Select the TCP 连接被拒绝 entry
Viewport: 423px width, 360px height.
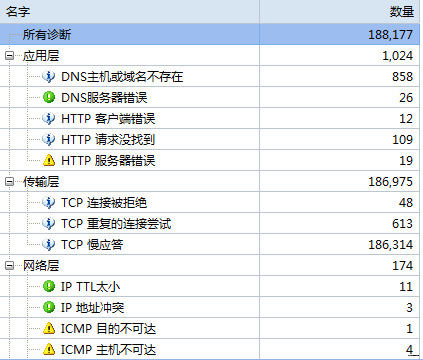click(x=104, y=203)
